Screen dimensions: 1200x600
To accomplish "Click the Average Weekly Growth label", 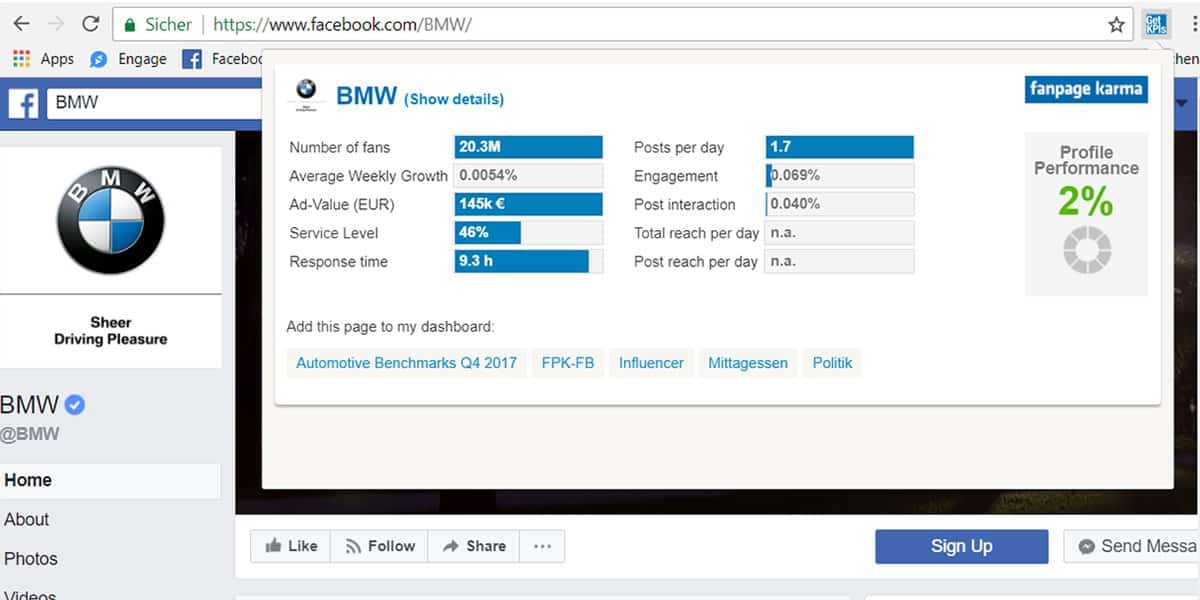I will (369, 176).
